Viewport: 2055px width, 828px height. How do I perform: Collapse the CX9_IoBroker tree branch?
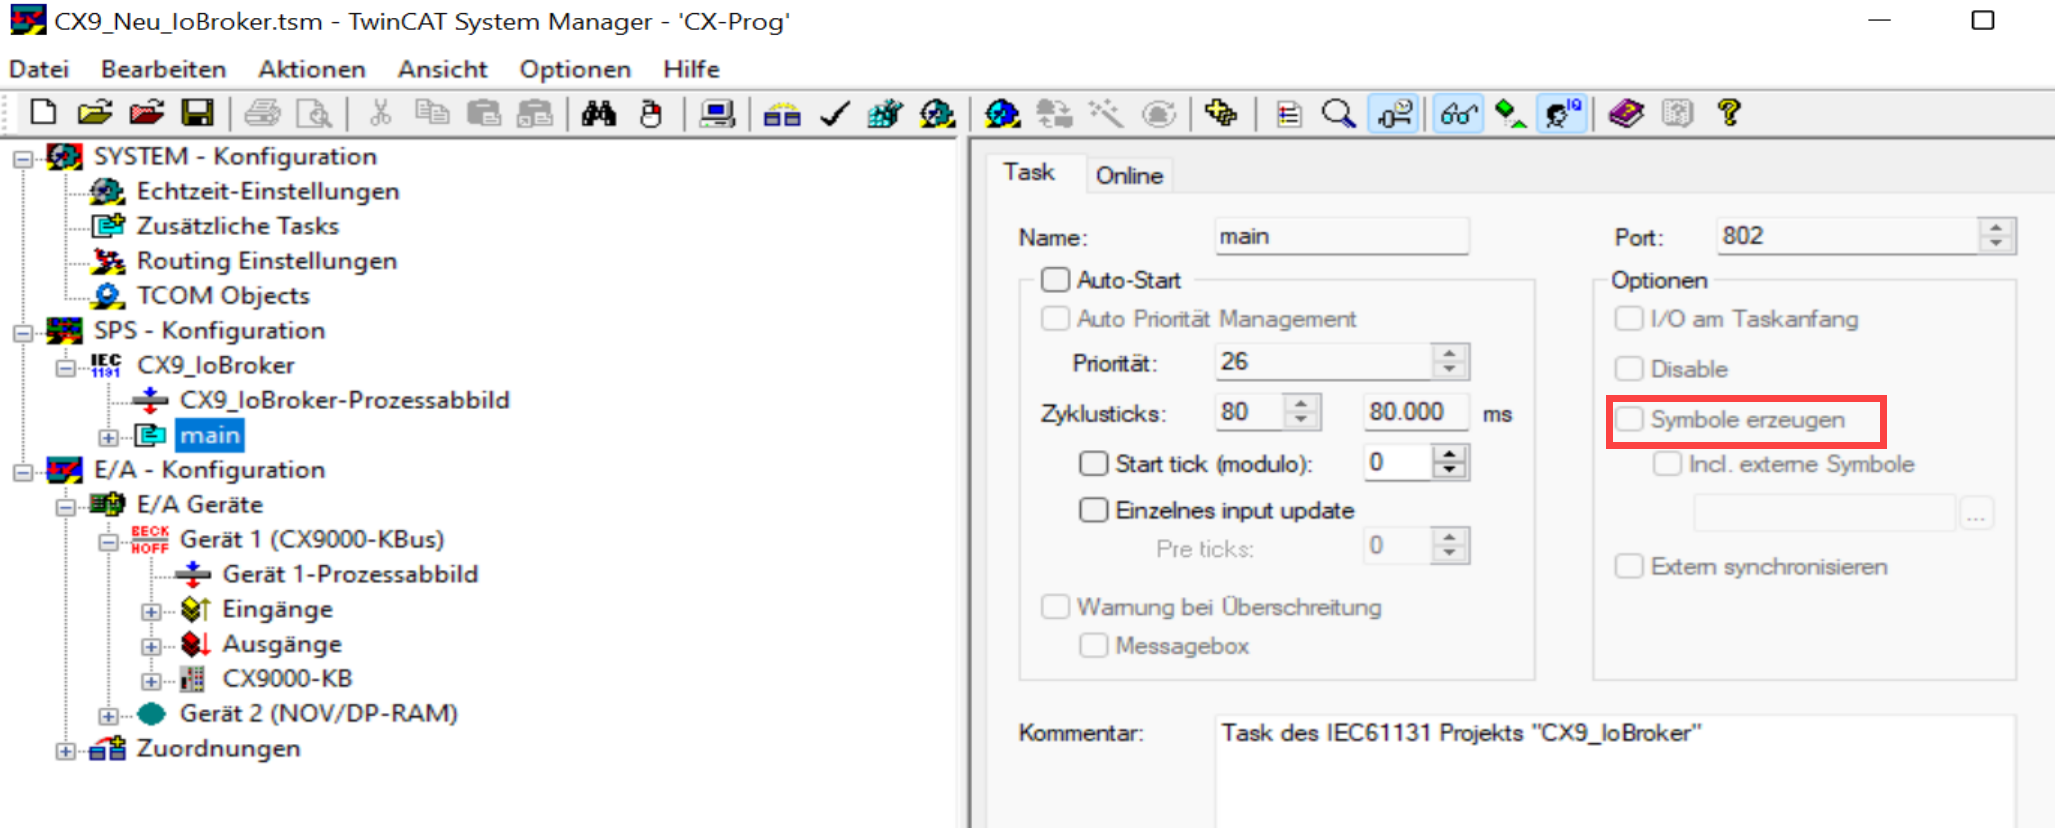65,367
